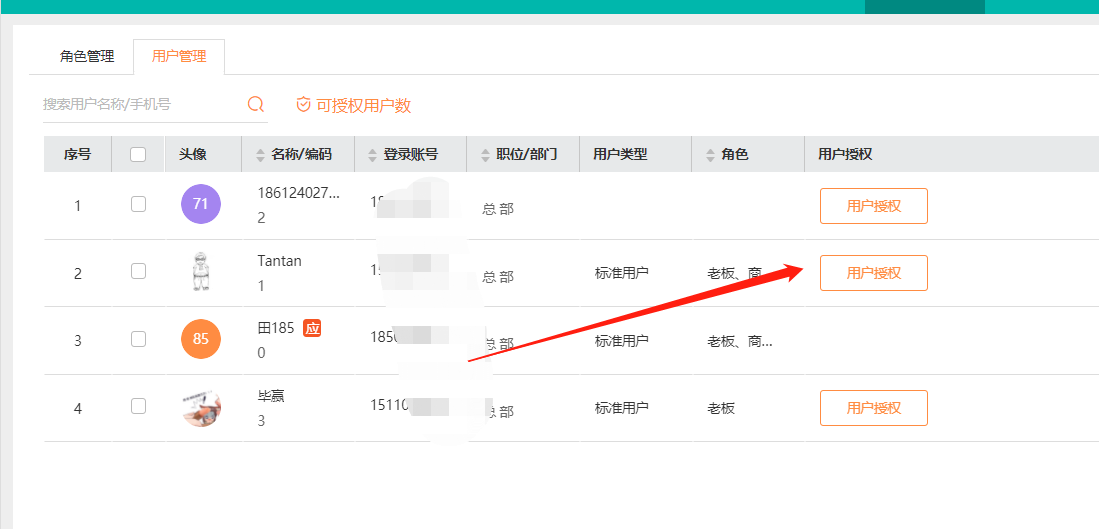Image resolution: width=1099 pixels, height=529 pixels.
Task: Sort by 角色 column arrows
Action: tap(711, 155)
